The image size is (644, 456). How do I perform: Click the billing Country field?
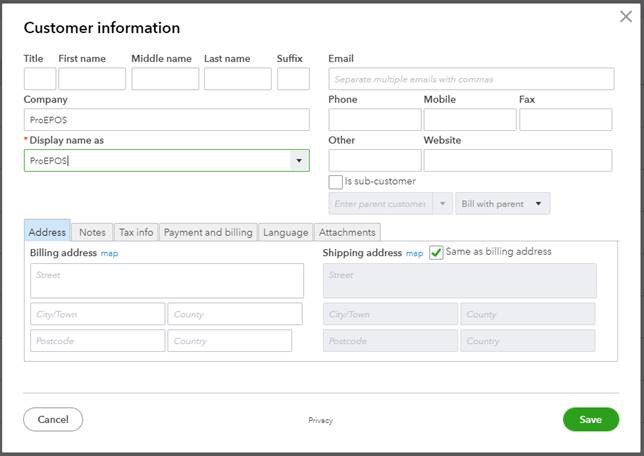[230, 341]
